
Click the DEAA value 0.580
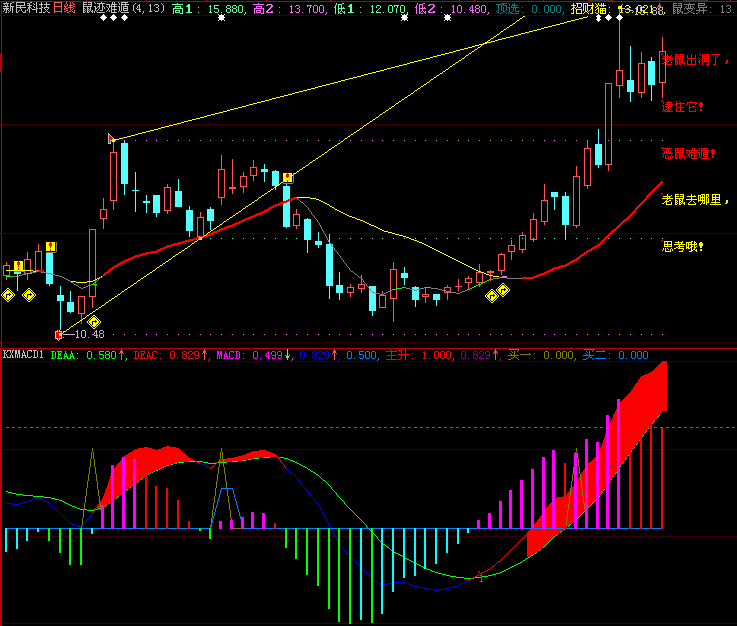click(101, 355)
